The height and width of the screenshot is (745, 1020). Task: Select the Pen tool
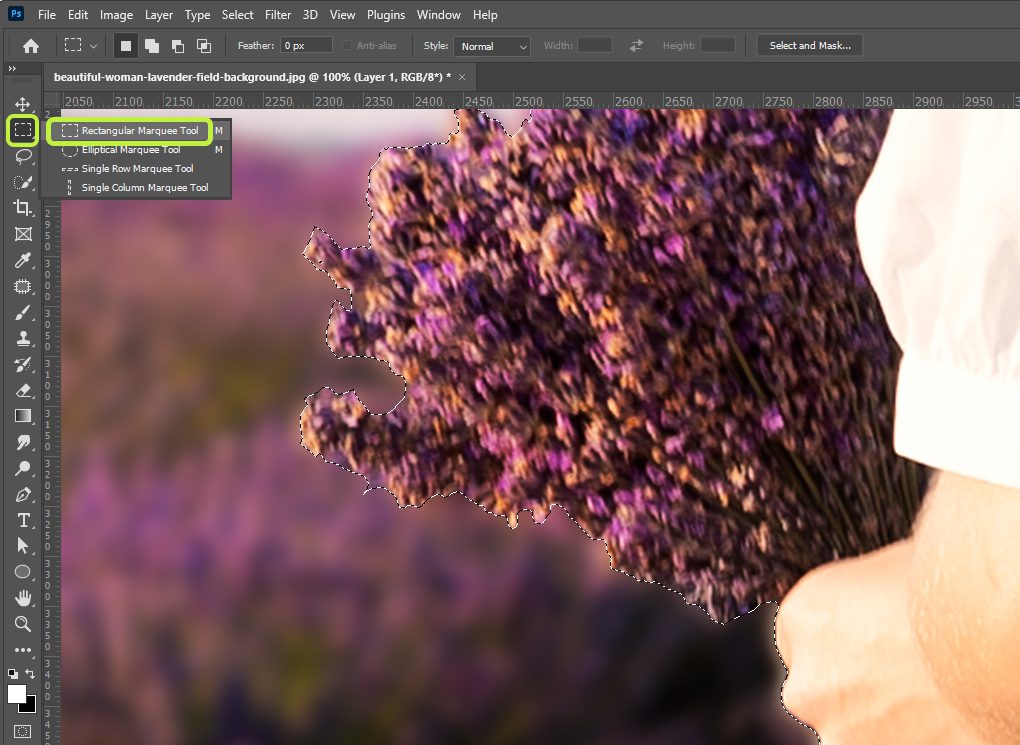click(23, 494)
